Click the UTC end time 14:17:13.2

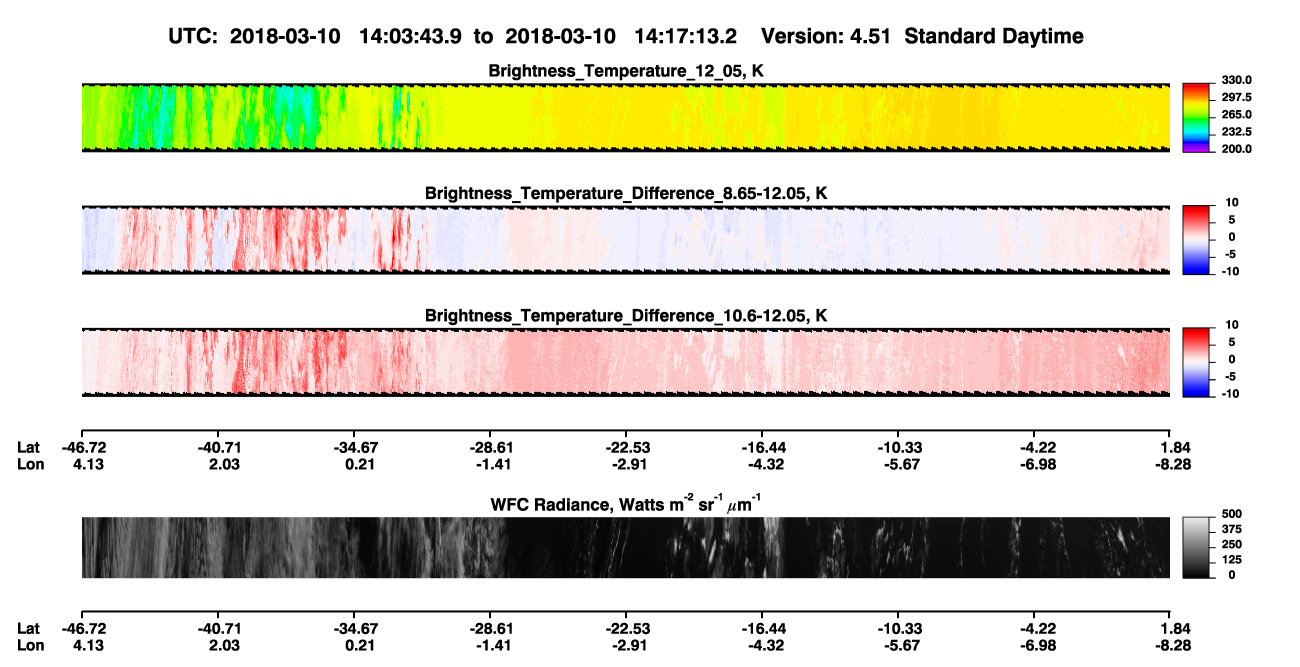(x=685, y=36)
